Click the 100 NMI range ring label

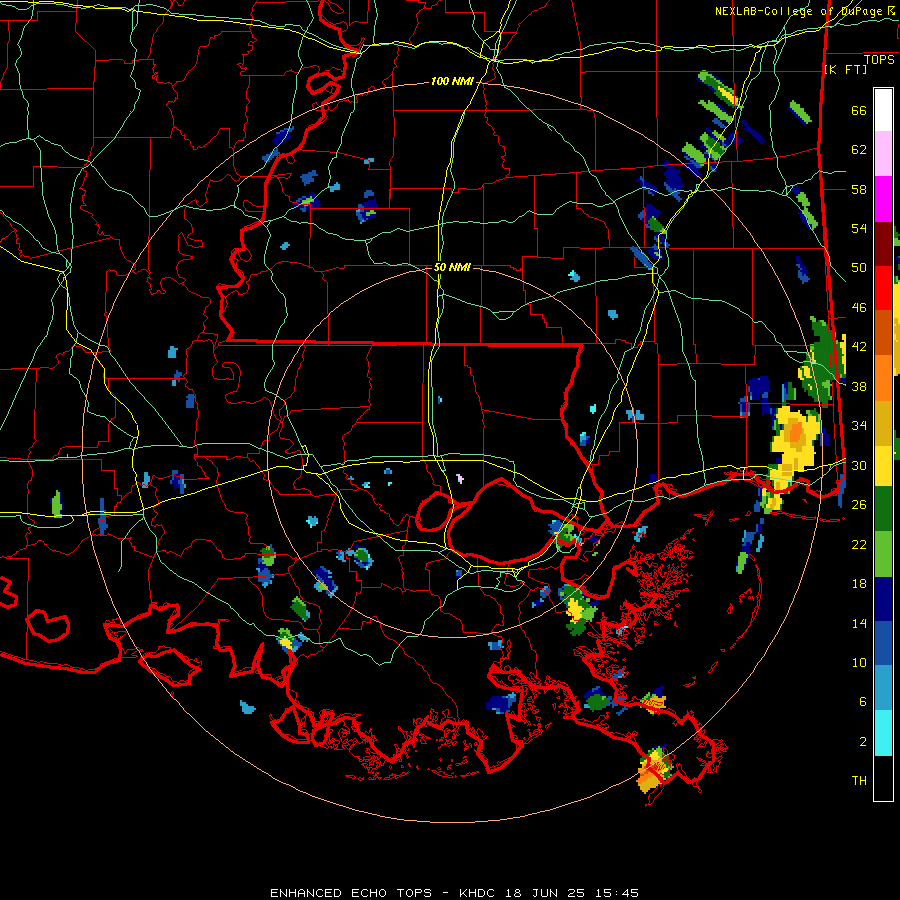pos(452,82)
